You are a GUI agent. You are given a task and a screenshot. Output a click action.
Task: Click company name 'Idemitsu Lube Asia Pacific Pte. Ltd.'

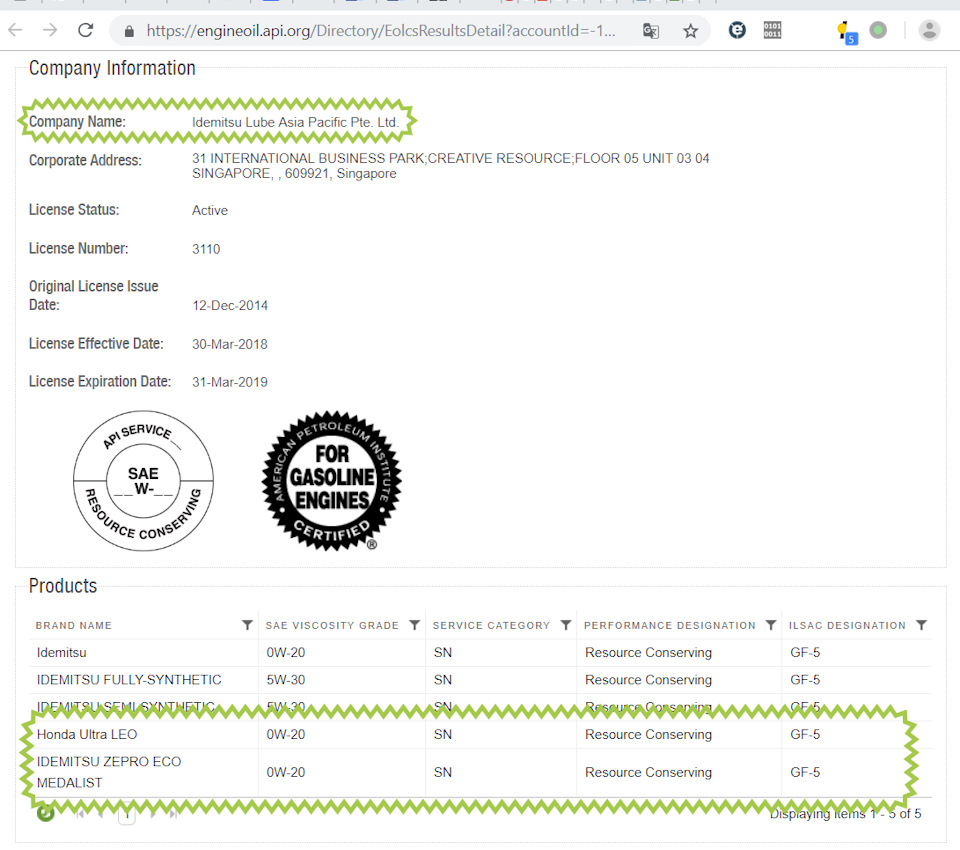pyautogui.click(x=295, y=122)
